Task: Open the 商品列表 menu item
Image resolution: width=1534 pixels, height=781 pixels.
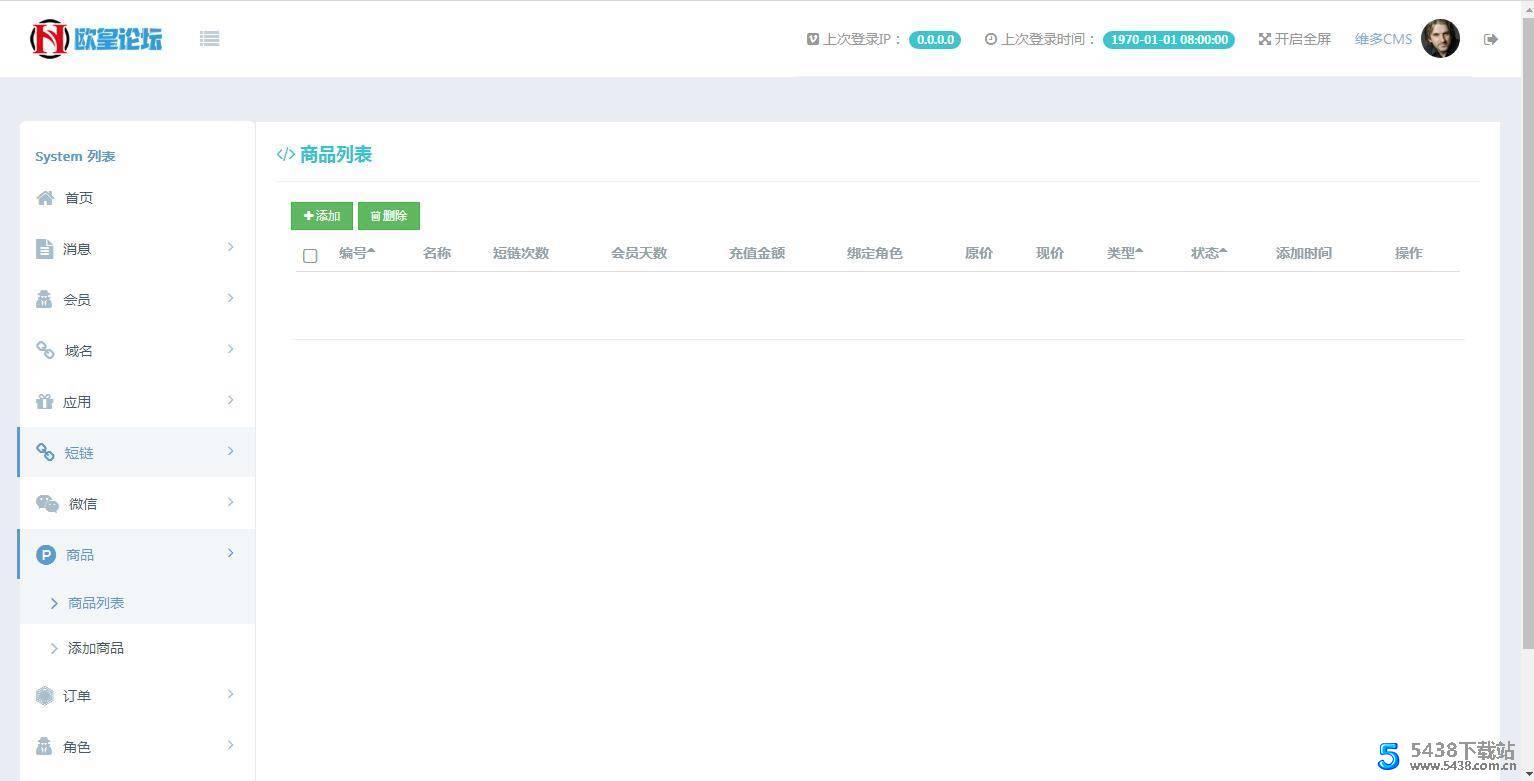Action: [x=96, y=602]
